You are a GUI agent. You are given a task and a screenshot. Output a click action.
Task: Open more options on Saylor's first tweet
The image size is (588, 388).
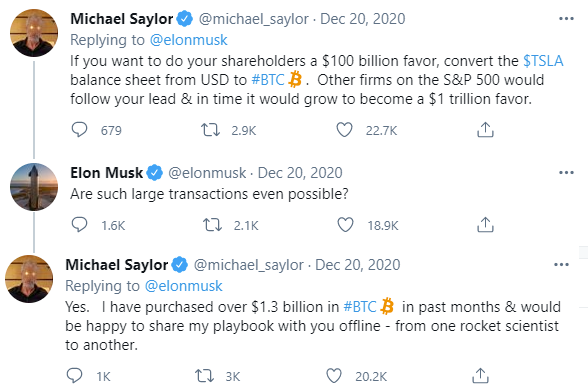[566, 18]
